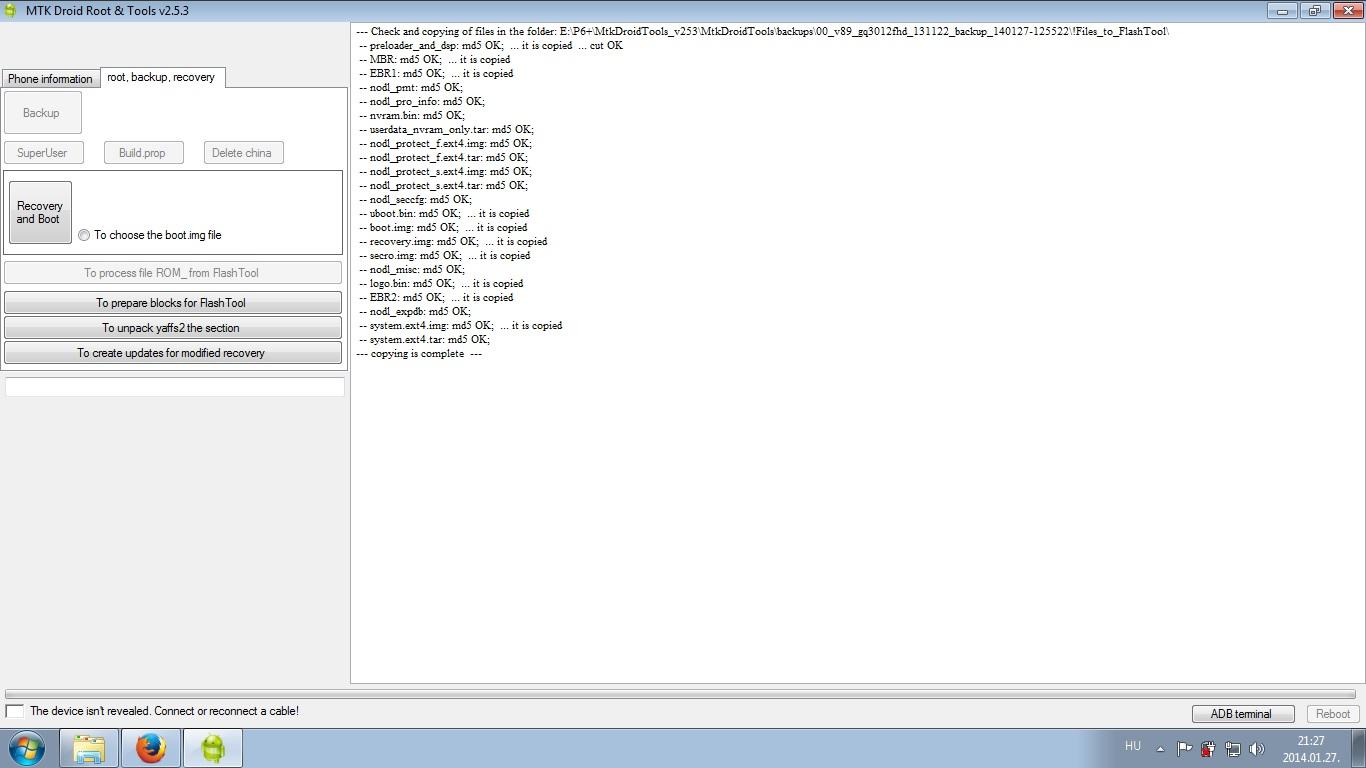
Task: Click the 'nodl_seccfg: md5 OK' log line
Action: coord(415,200)
